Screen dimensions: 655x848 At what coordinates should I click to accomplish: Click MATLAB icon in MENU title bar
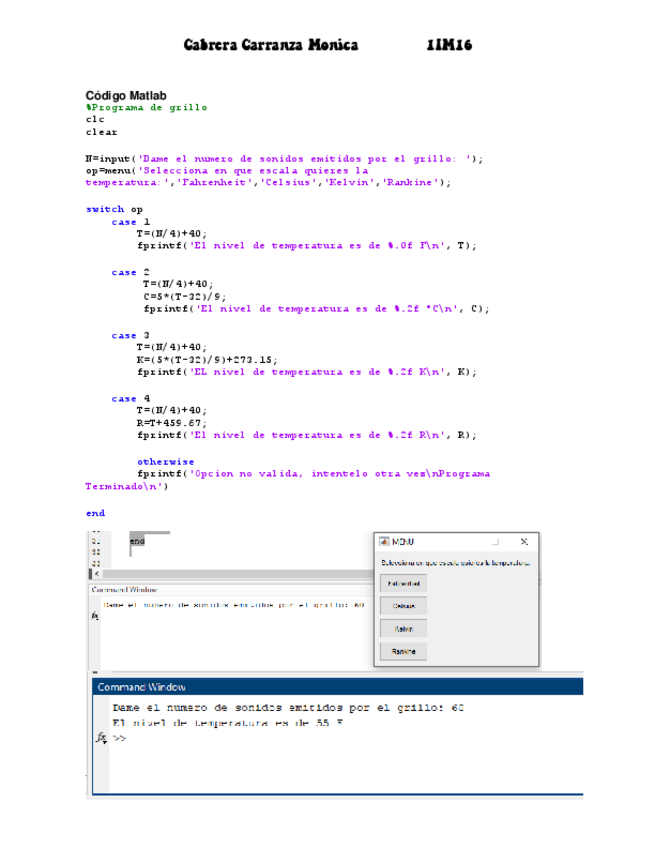pyautogui.click(x=383, y=541)
